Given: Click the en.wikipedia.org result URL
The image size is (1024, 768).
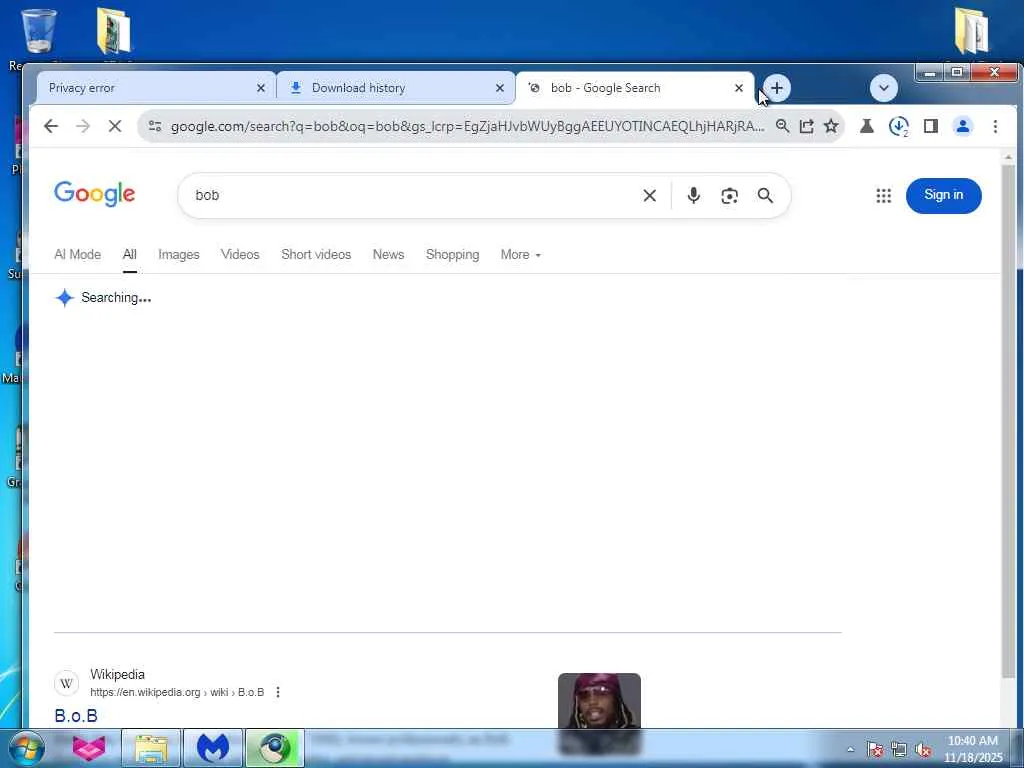Looking at the screenshot, I should point(177,692).
